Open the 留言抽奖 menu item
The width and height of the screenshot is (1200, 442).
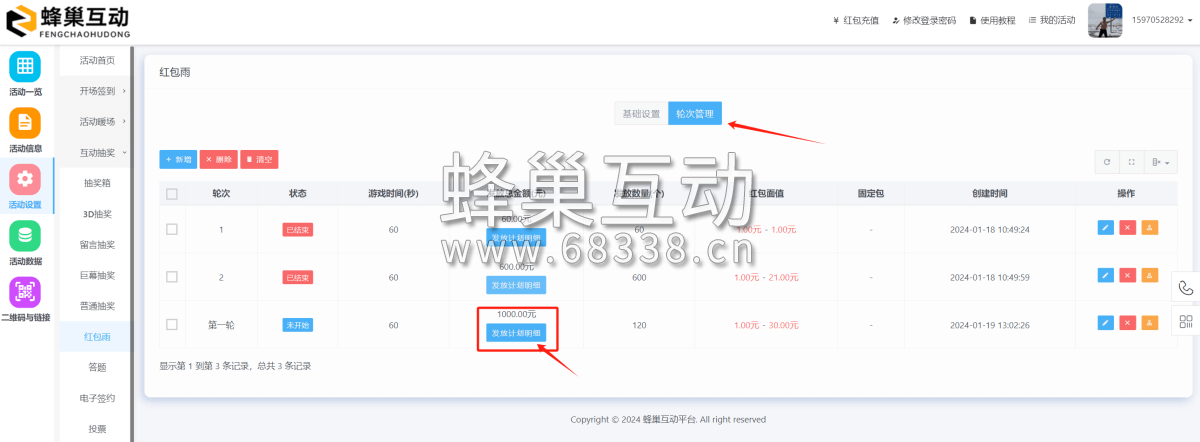(x=97, y=244)
